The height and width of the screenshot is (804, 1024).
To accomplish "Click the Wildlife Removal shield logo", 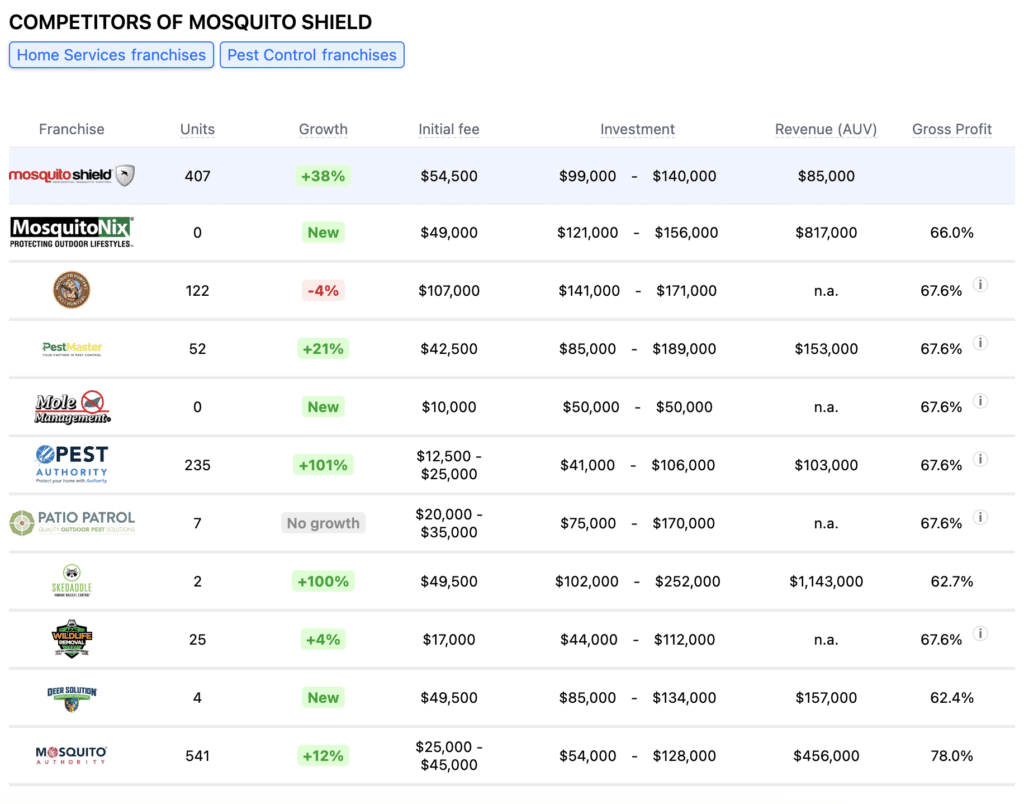I will coord(72,639).
